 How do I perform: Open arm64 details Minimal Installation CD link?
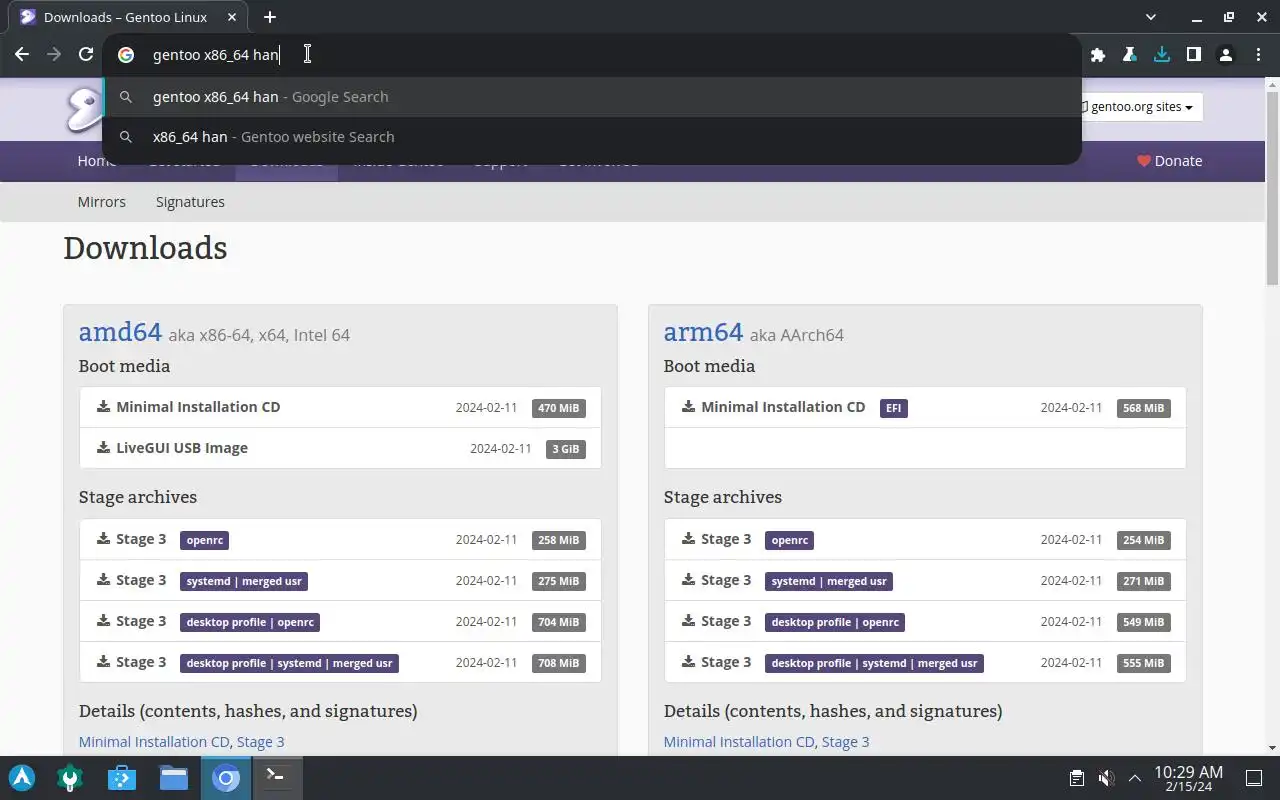pyautogui.click(x=739, y=742)
